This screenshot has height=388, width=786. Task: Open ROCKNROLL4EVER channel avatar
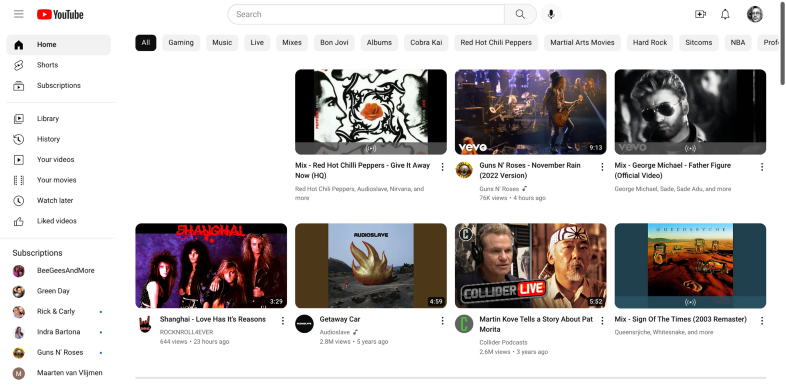(x=145, y=324)
